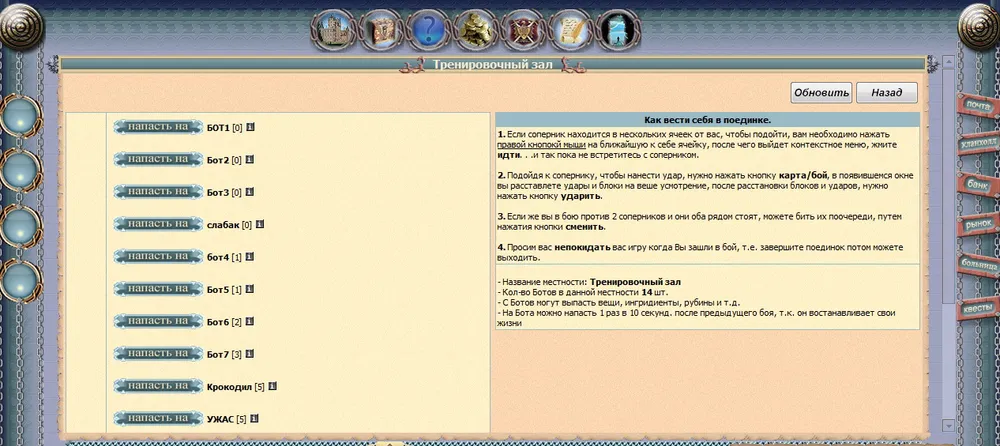
Task: Click the bold 'карта/бой' text
Action: pos(802,175)
